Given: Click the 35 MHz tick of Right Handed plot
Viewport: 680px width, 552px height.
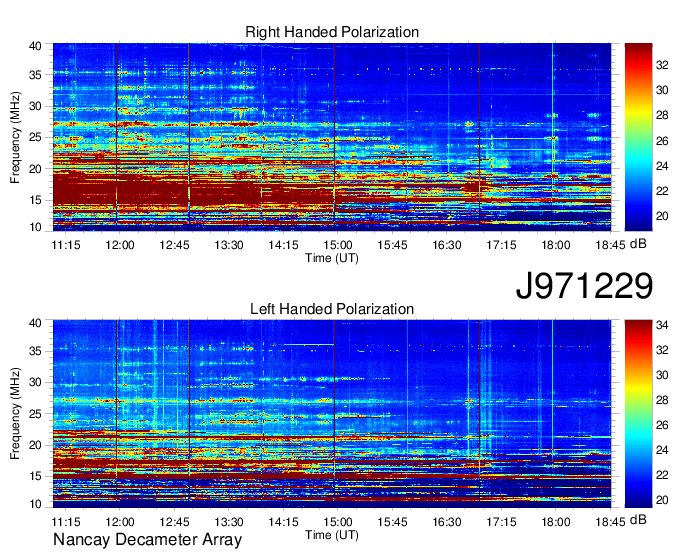Looking at the screenshot, I should click(x=35, y=75).
